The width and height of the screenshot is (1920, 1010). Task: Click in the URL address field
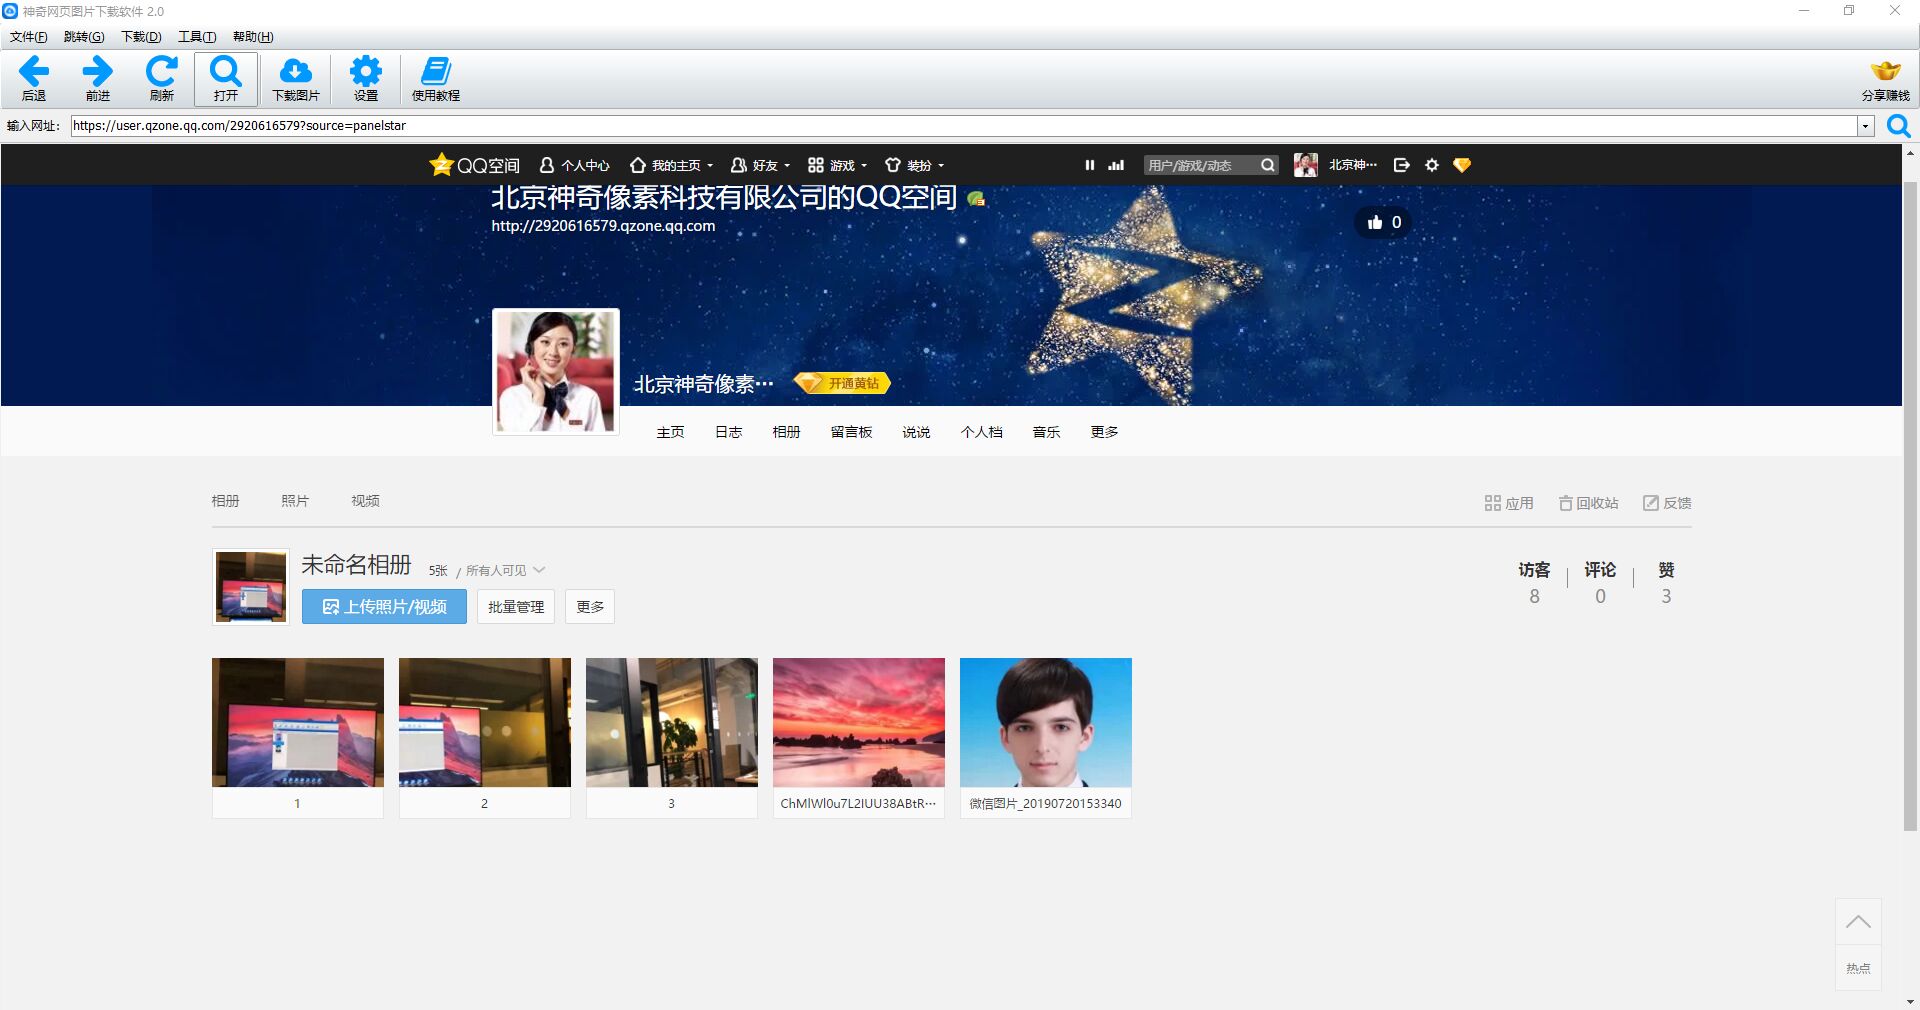(x=964, y=126)
